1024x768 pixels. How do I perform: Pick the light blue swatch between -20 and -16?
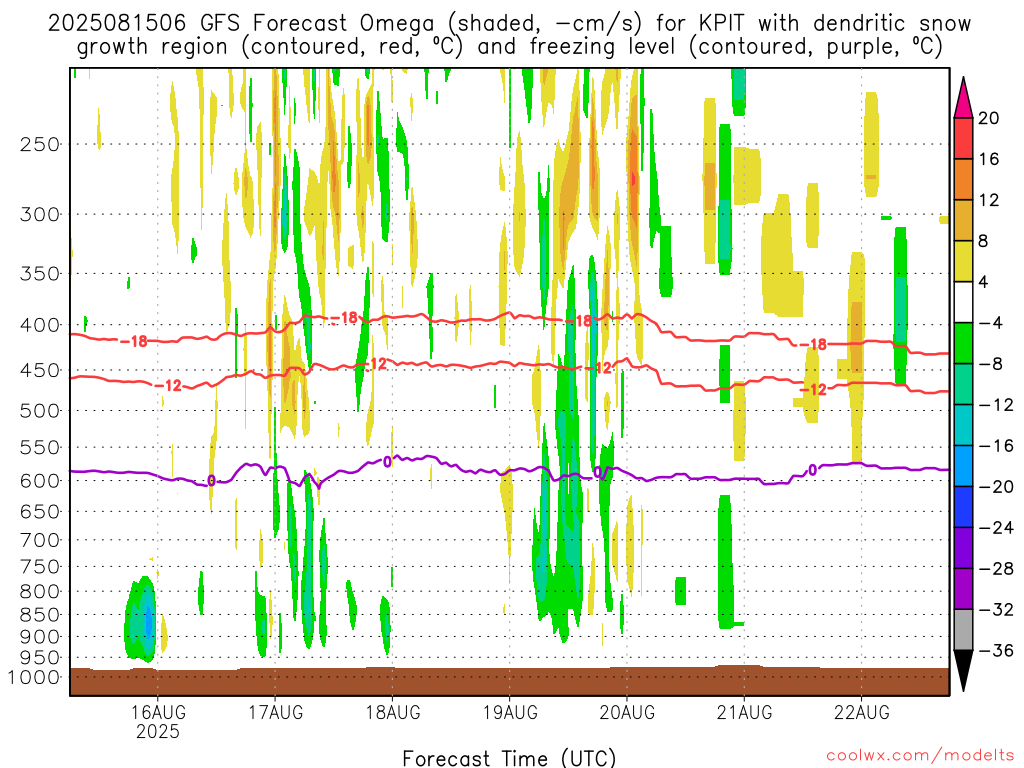(x=963, y=466)
